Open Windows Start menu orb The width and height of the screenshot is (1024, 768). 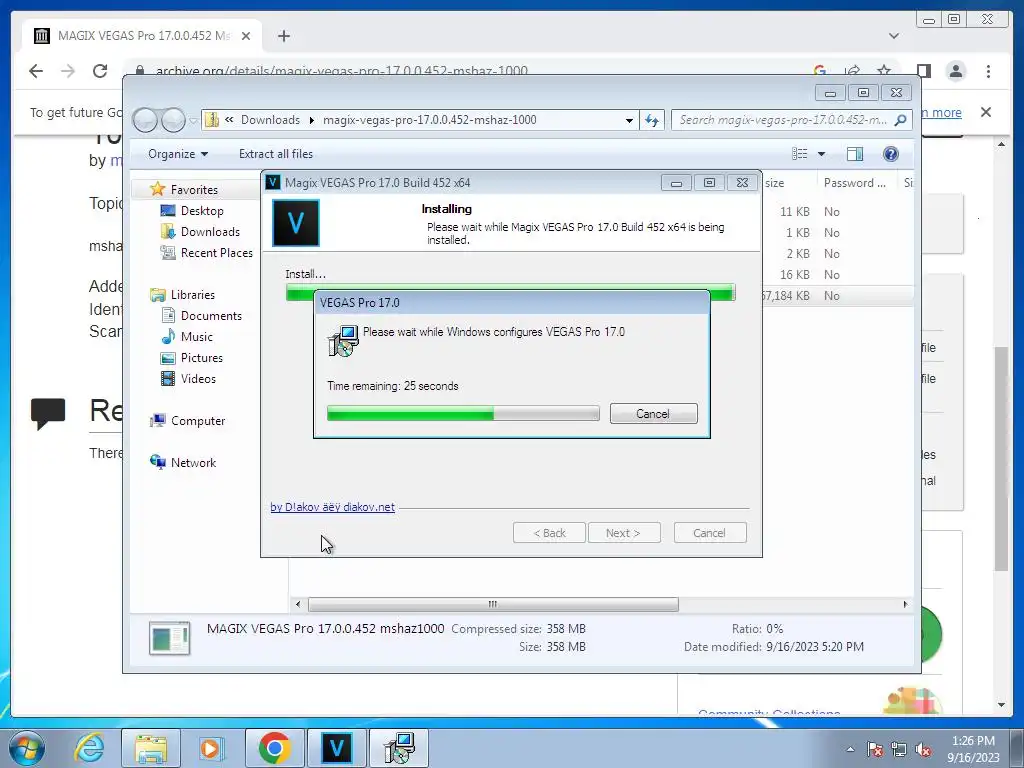coord(26,748)
